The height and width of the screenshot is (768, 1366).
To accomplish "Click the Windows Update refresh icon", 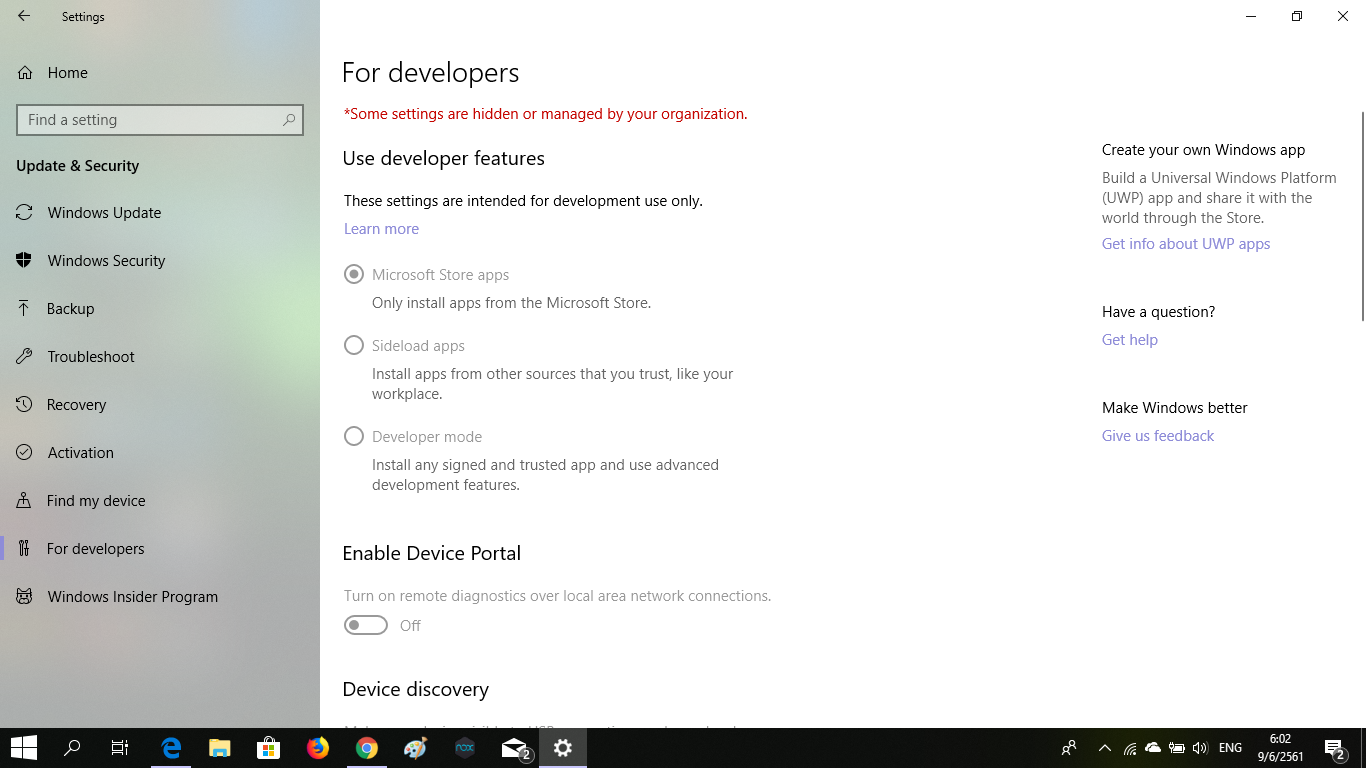I will pos(25,213).
